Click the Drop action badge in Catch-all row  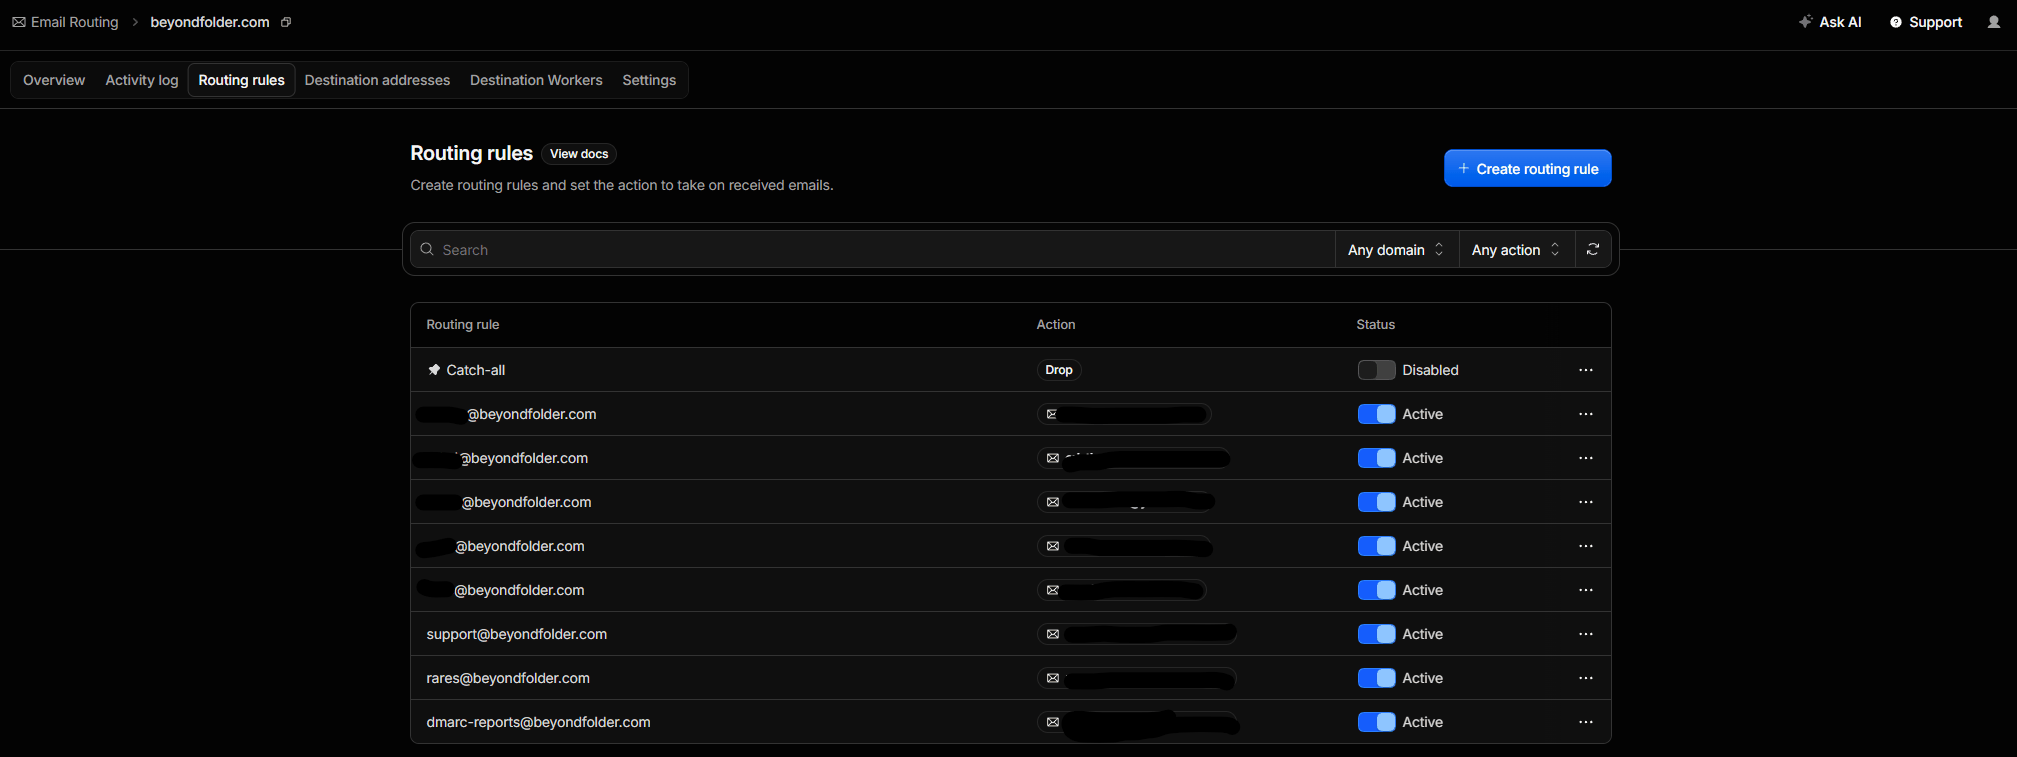click(x=1059, y=370)
